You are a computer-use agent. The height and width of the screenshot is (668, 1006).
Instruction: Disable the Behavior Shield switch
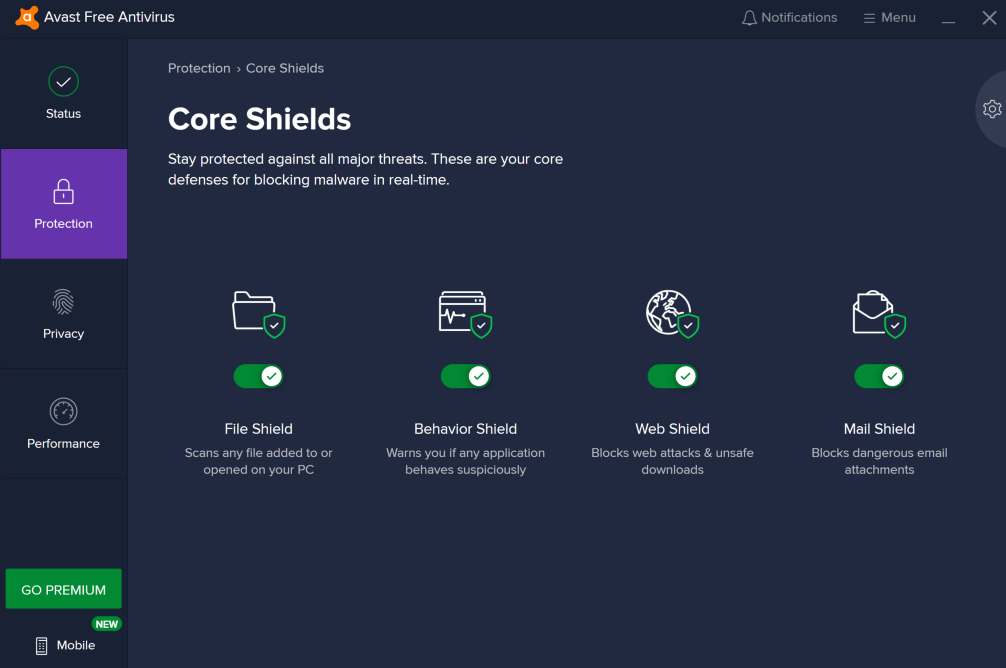coord(465,376)
